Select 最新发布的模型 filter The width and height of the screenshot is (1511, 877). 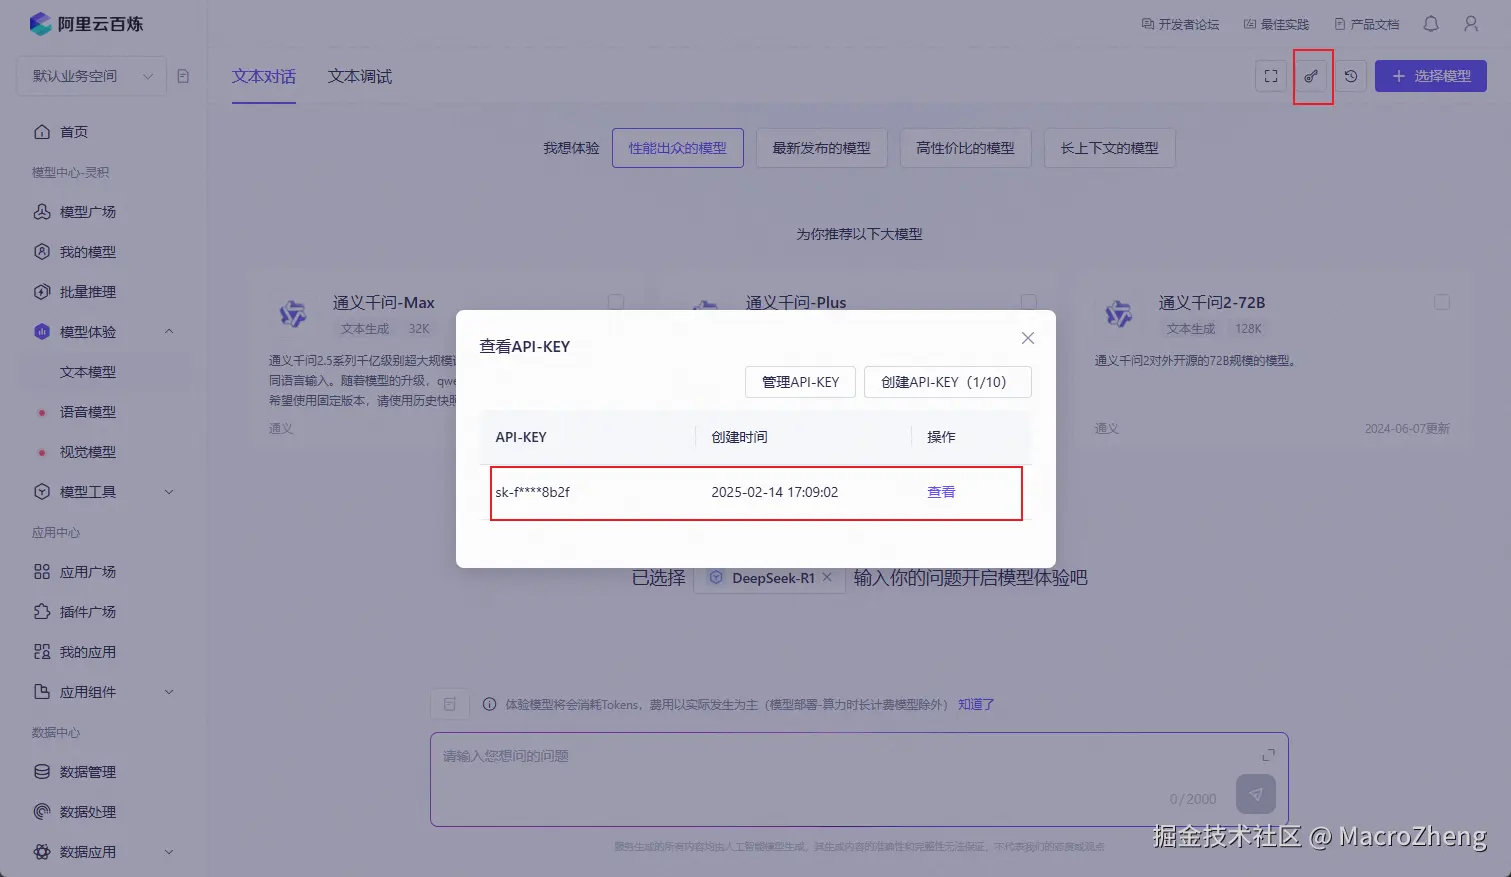tap(822, 148)
